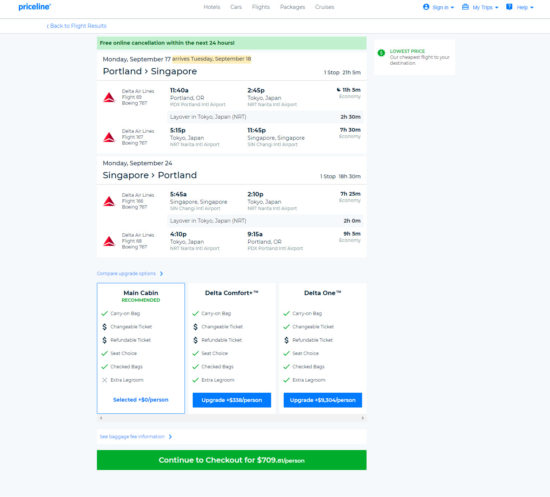Click 'Singapore › Portland' heading
The image size is (550, 497).
click(x=150, y=175)
